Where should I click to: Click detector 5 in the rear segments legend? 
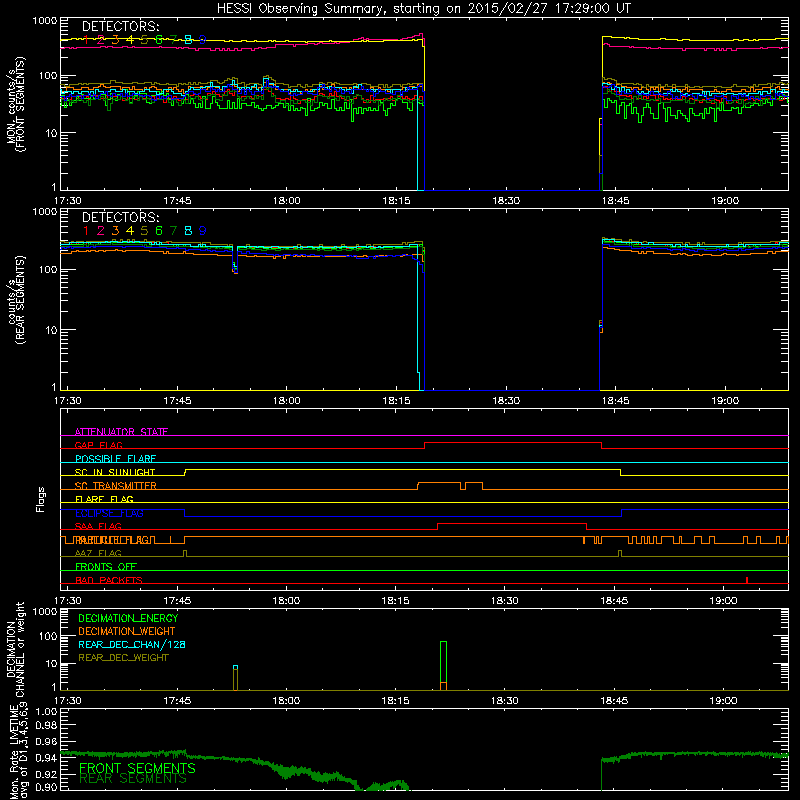(x=144, y=231)
